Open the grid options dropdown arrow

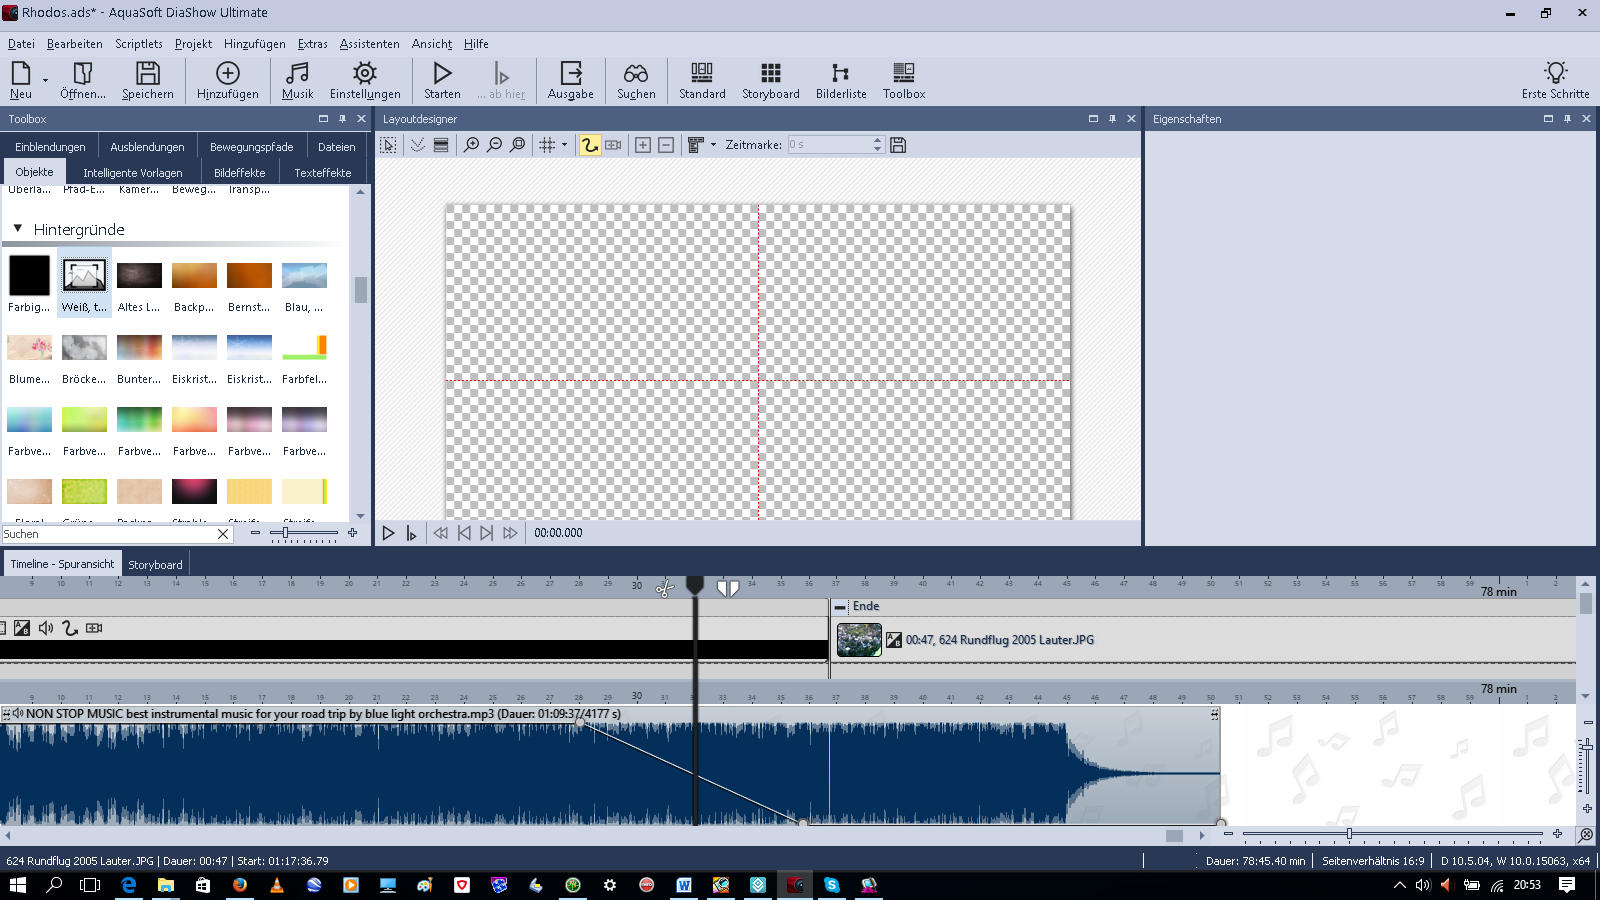(x=564, y=145)
